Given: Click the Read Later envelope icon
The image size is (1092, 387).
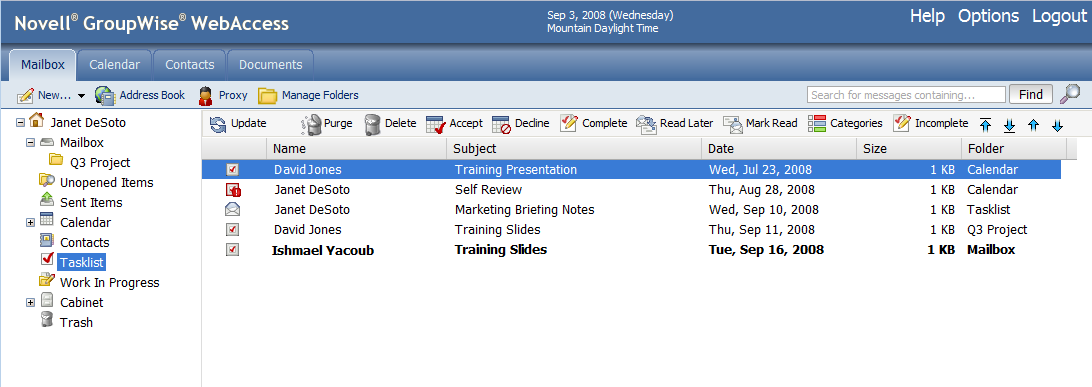Looking at the screenshot, I should pos(646,124).
